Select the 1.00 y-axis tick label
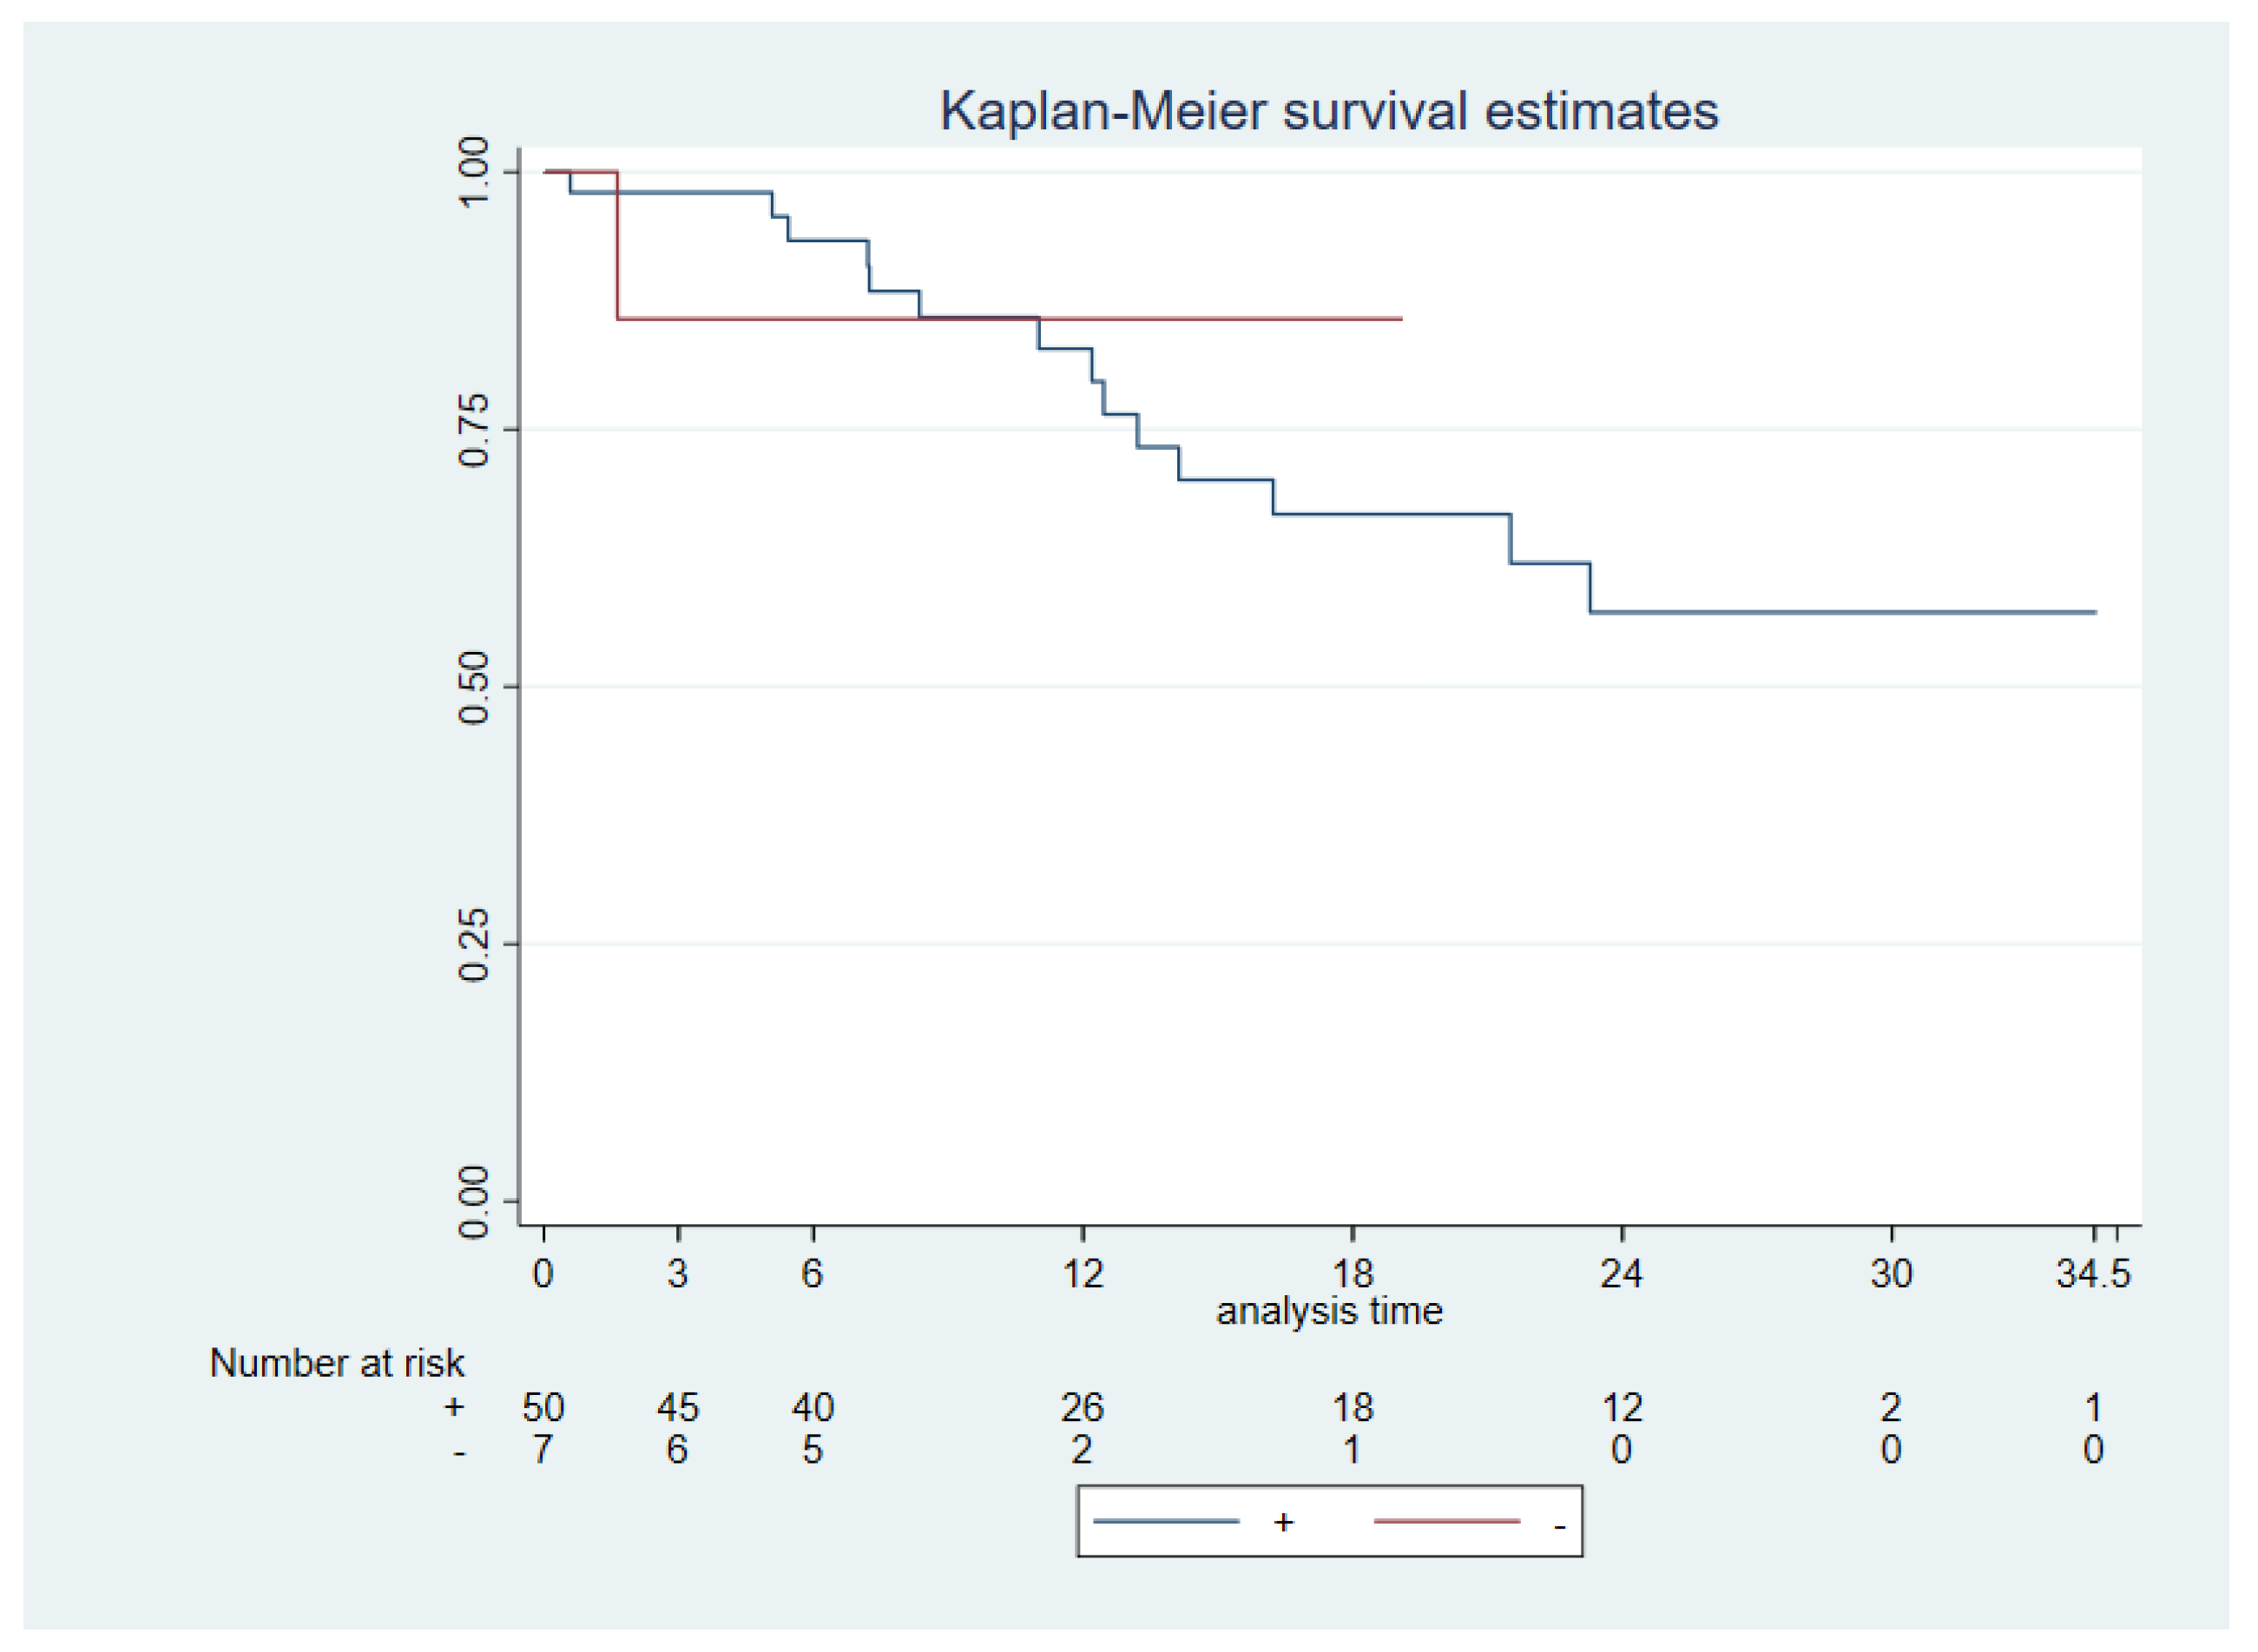Image resolution: width=2258 pixels, height=1652 pixels. (473, 172)
